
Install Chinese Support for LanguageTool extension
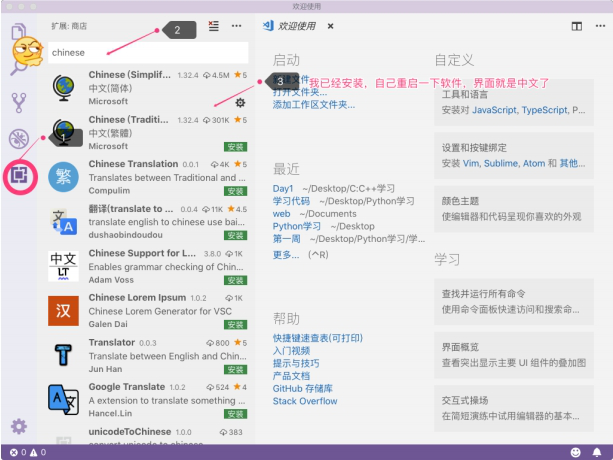235,280
